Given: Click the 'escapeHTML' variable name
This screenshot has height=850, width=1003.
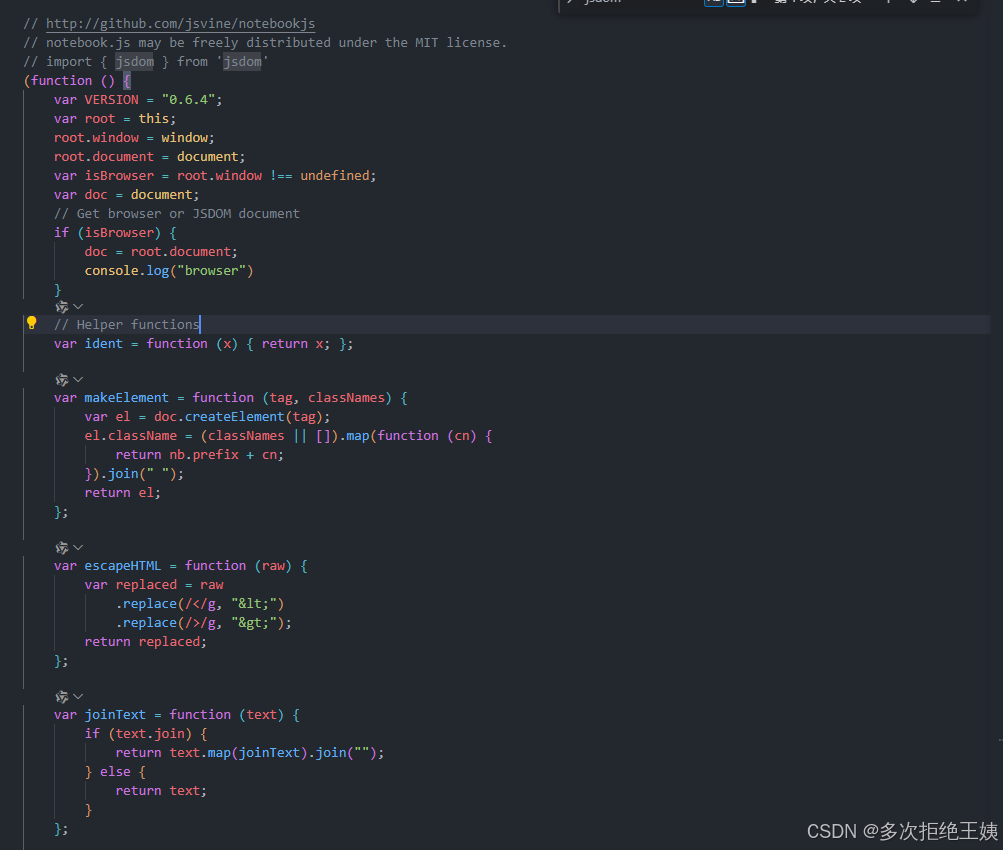Looking at the screenshot, I should (123, 566).
